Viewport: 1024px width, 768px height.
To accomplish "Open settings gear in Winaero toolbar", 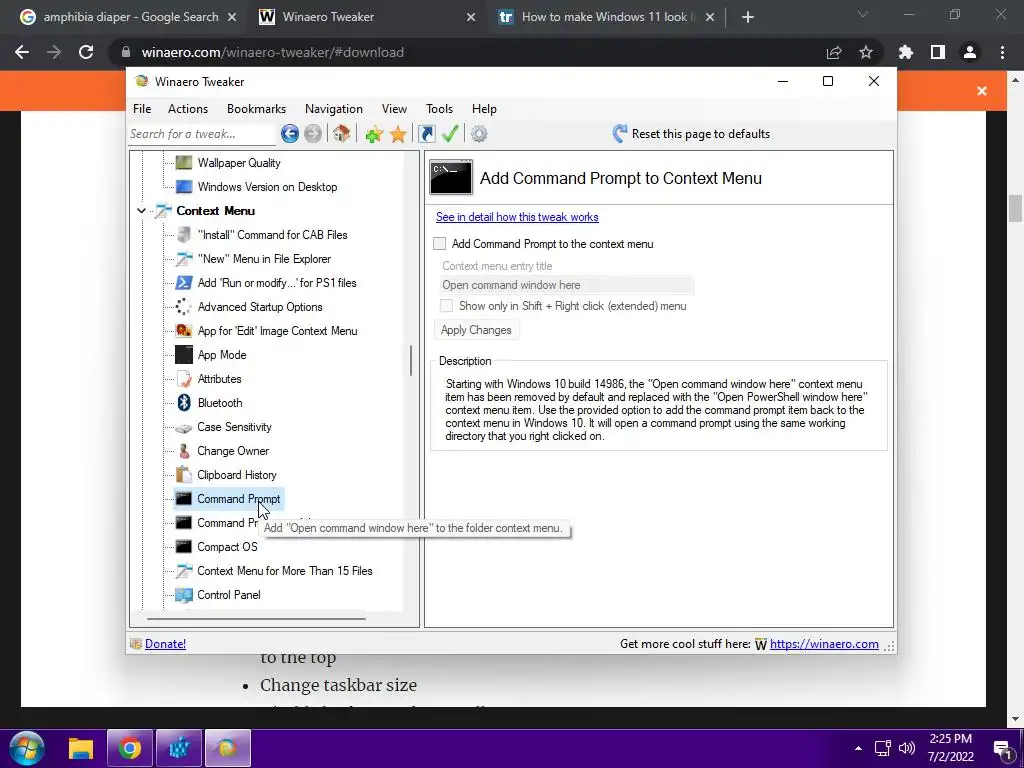I will 479,134.
